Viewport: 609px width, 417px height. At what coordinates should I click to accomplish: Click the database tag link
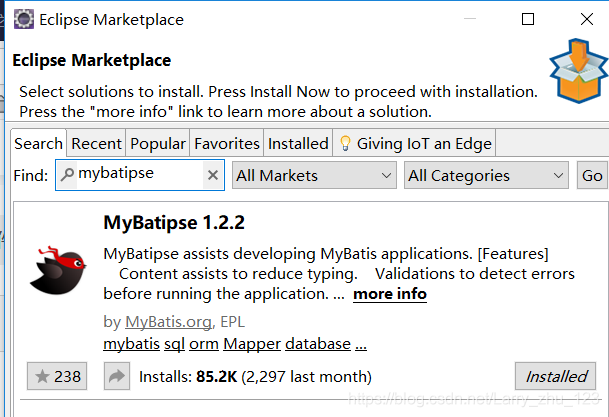(318, 344)
